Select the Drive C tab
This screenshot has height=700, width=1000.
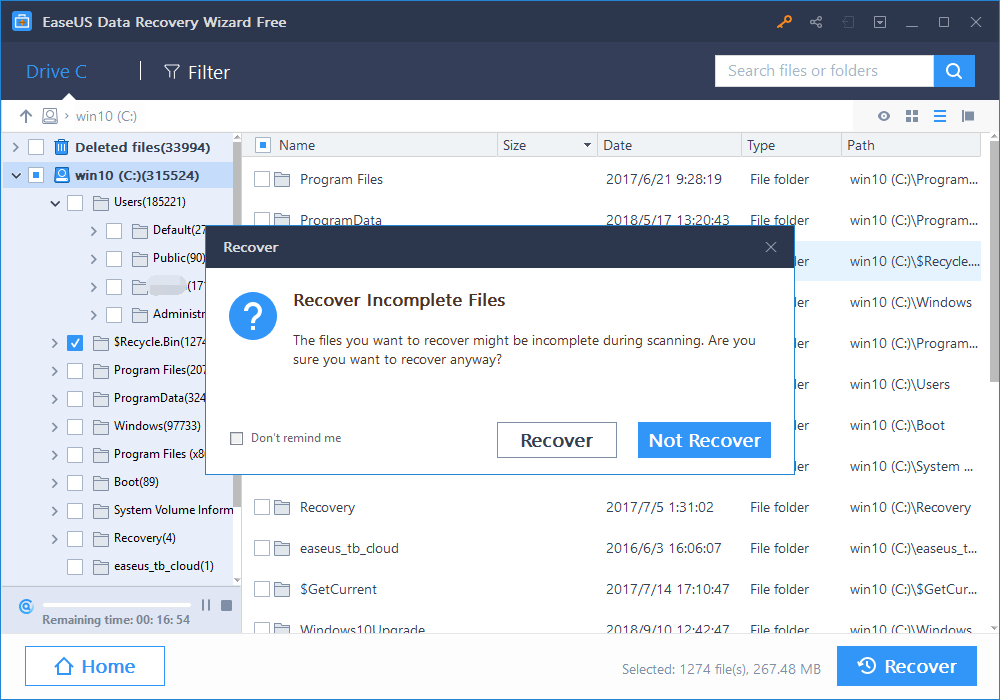(56, 72)
